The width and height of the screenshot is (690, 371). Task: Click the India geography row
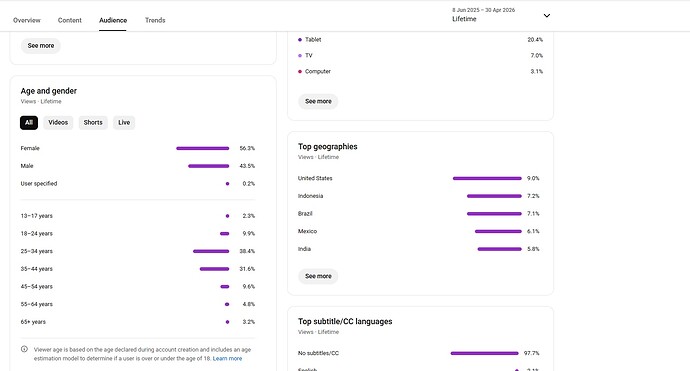click(x=418, y=249)
